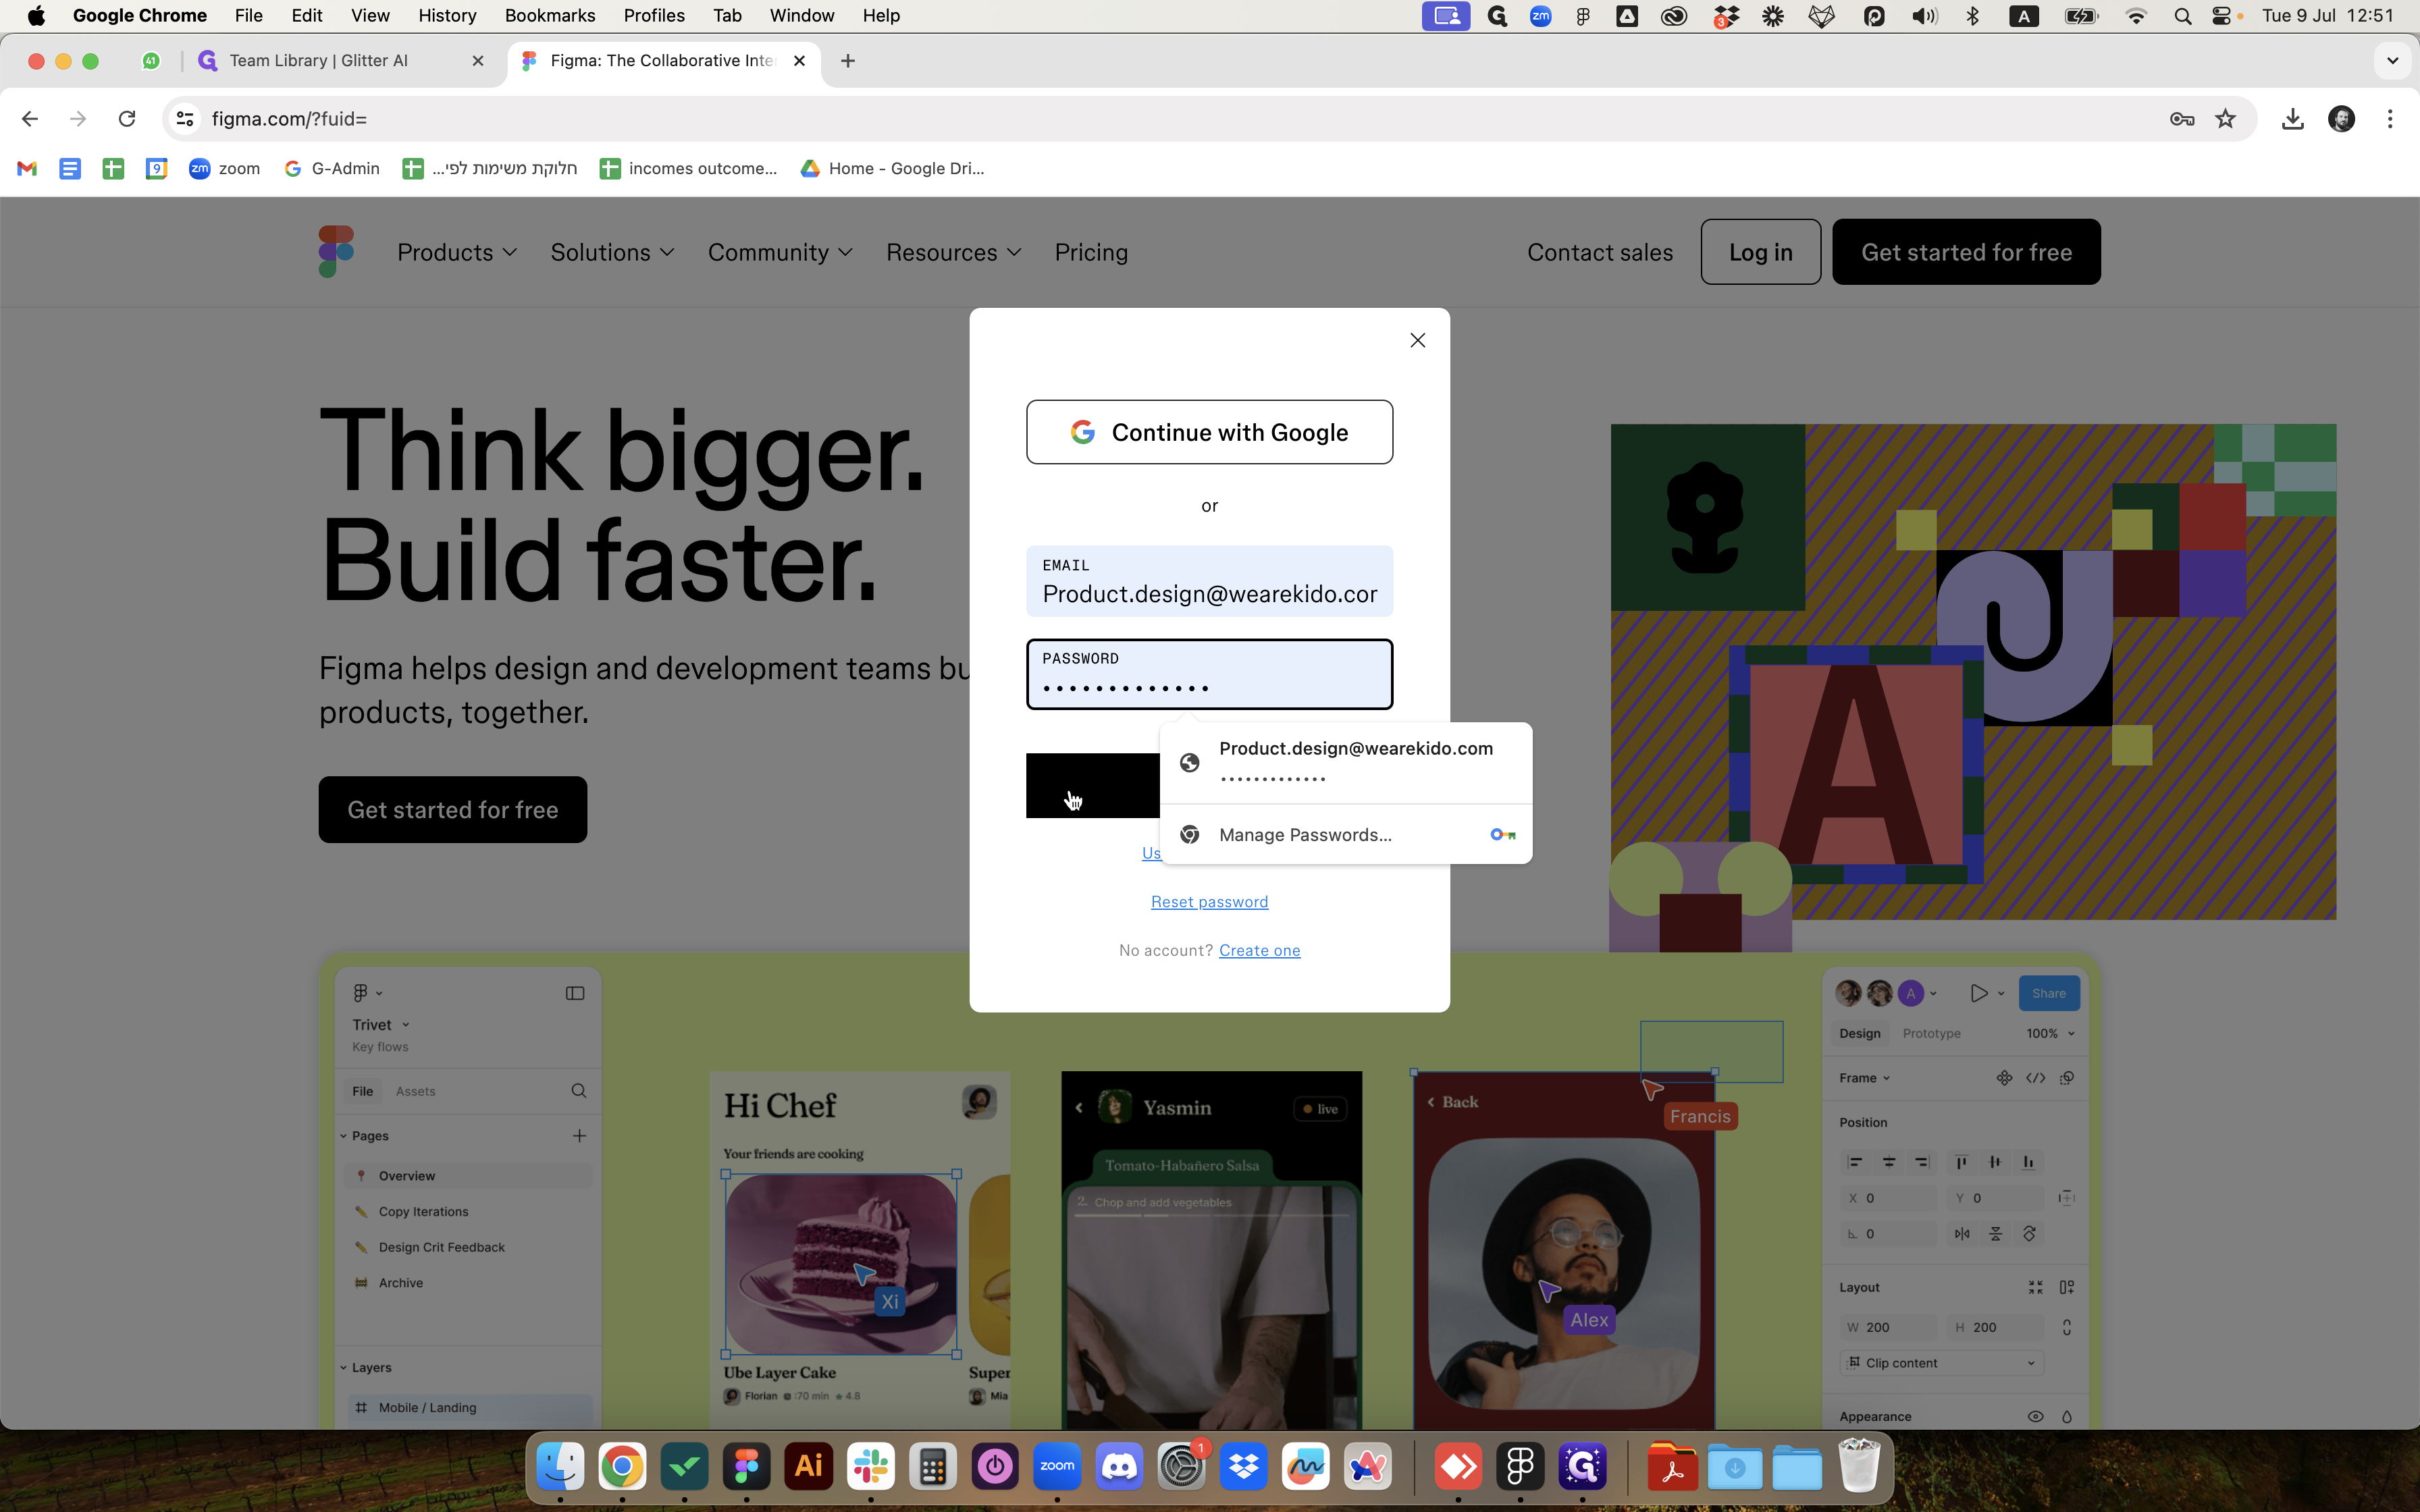The height and width of the screenshot is (1512, 2420).
Task: Click Contact sales link
Action: click(x=1600, y=252)
